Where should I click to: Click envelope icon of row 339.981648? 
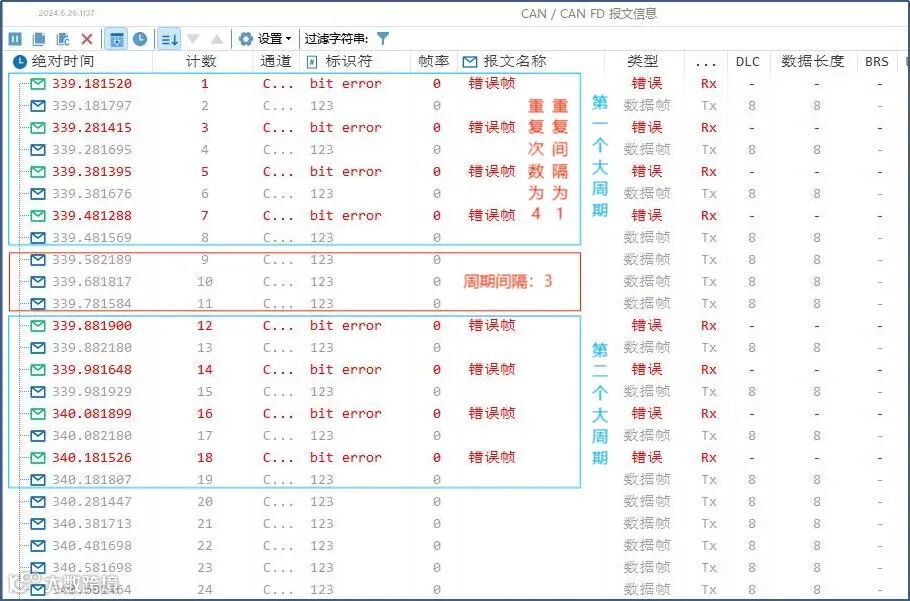(x=38, y=370)
